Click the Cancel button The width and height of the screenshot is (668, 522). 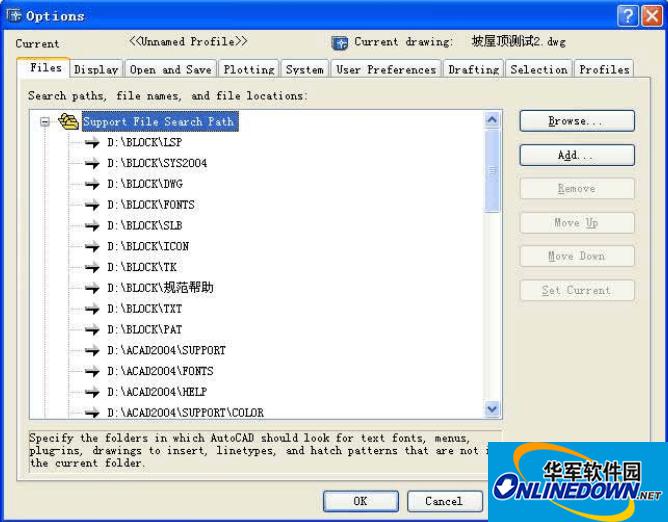pyautogui.click(x=444, y=501)
